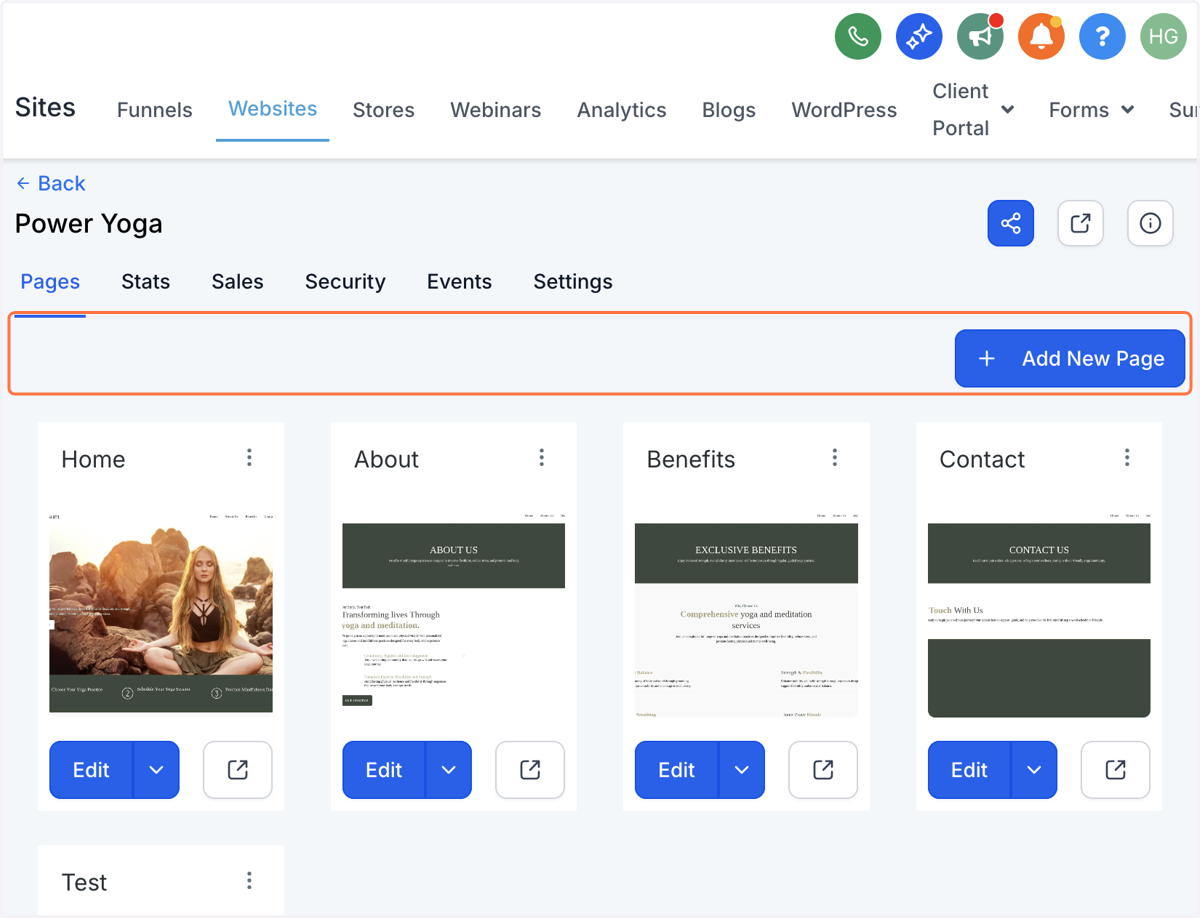The height and width of the screenshot is (918, 1200).
Task: Preview the About page in new tab
Action: coord(530,770)
